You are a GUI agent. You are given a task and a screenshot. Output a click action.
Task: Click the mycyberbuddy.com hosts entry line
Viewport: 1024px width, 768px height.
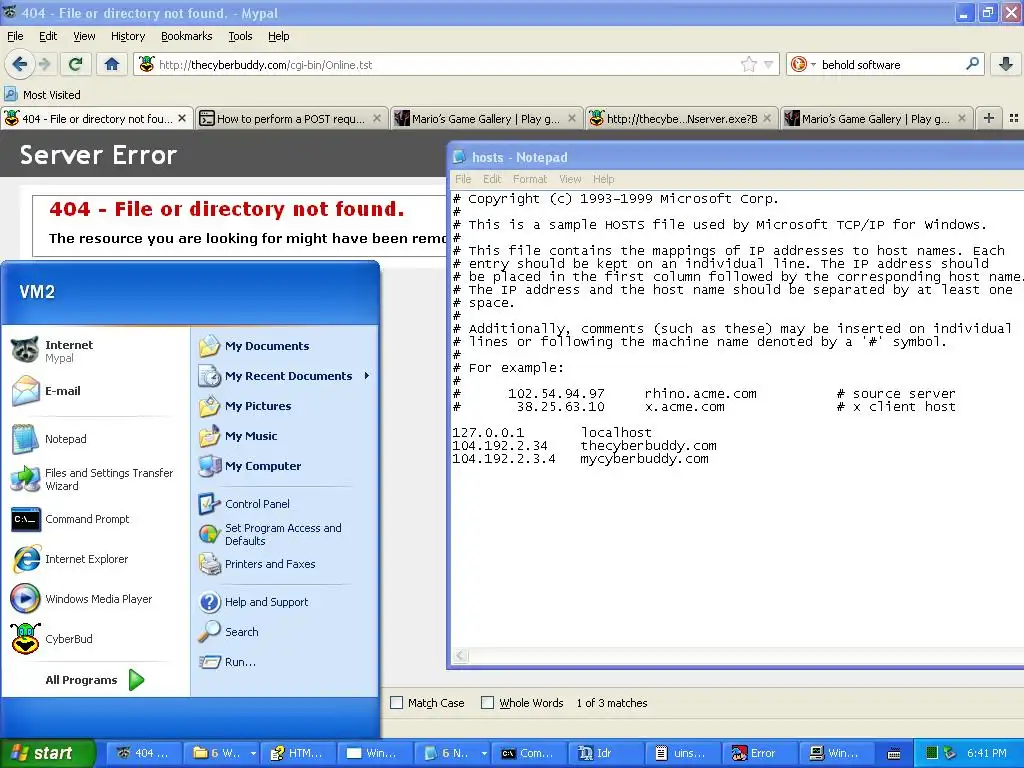point(581,458)
